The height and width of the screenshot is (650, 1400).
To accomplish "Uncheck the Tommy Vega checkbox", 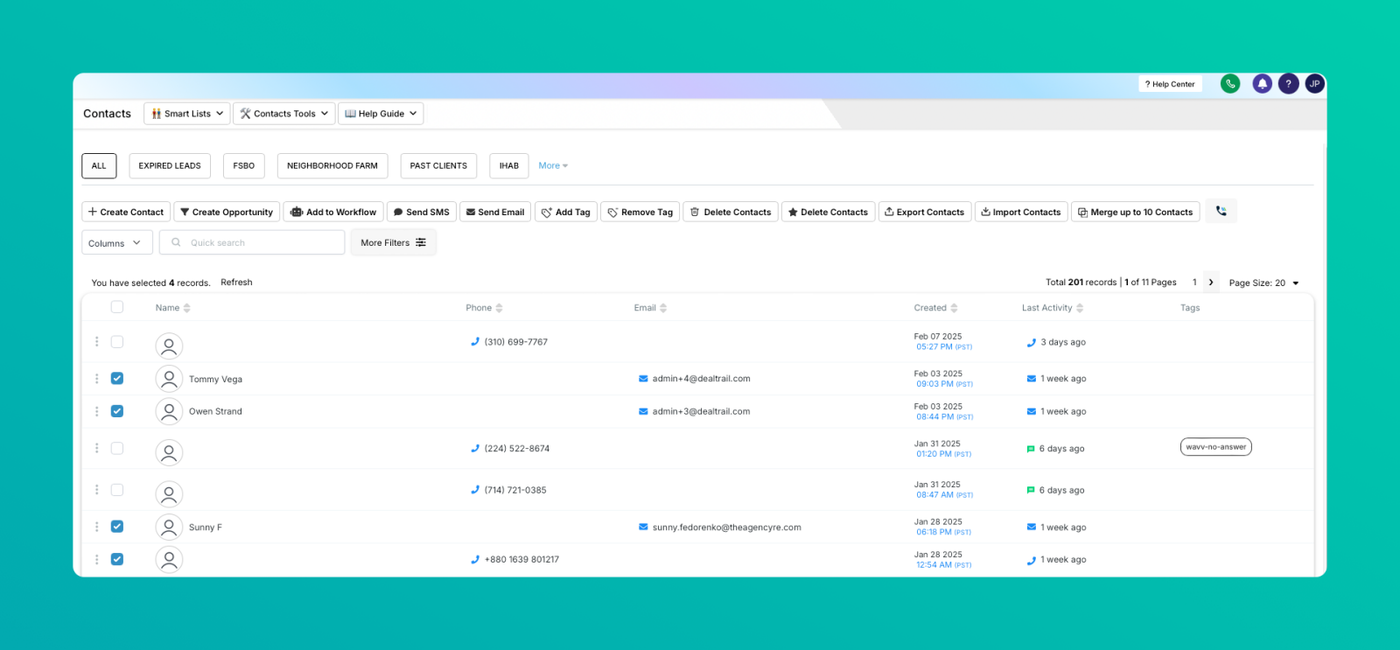I will coord(117,379).
